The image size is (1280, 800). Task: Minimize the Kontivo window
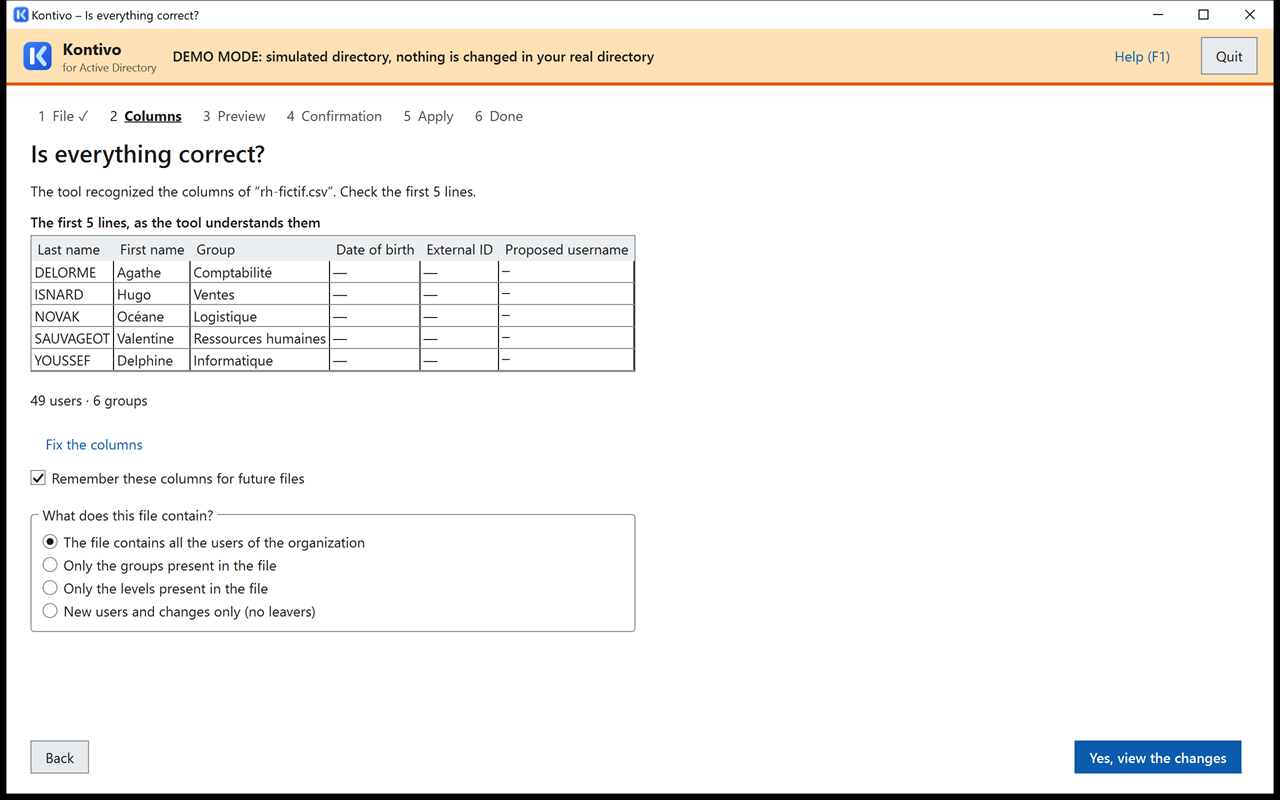coord(1158,15)
